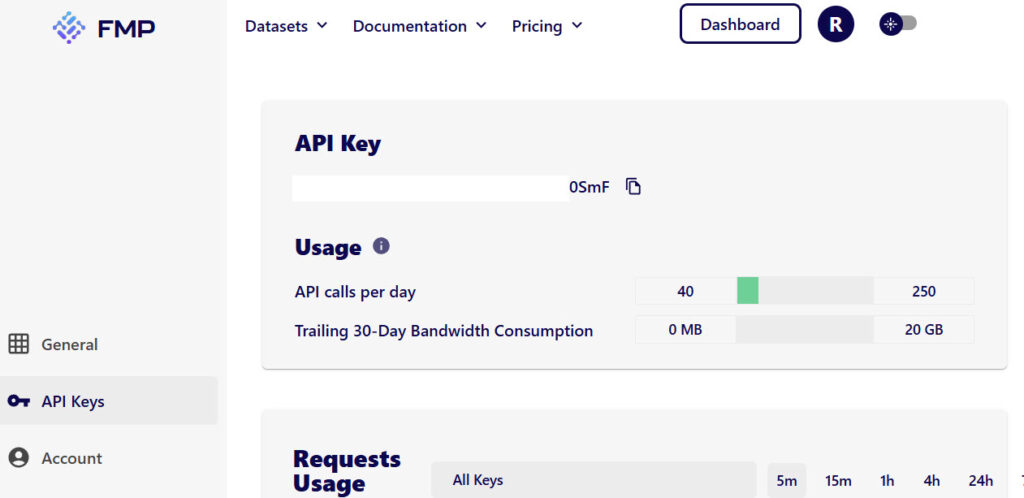Click the API calls per day usage bar
This screenshot has height=498, width=1024.
tap(804, 292)
